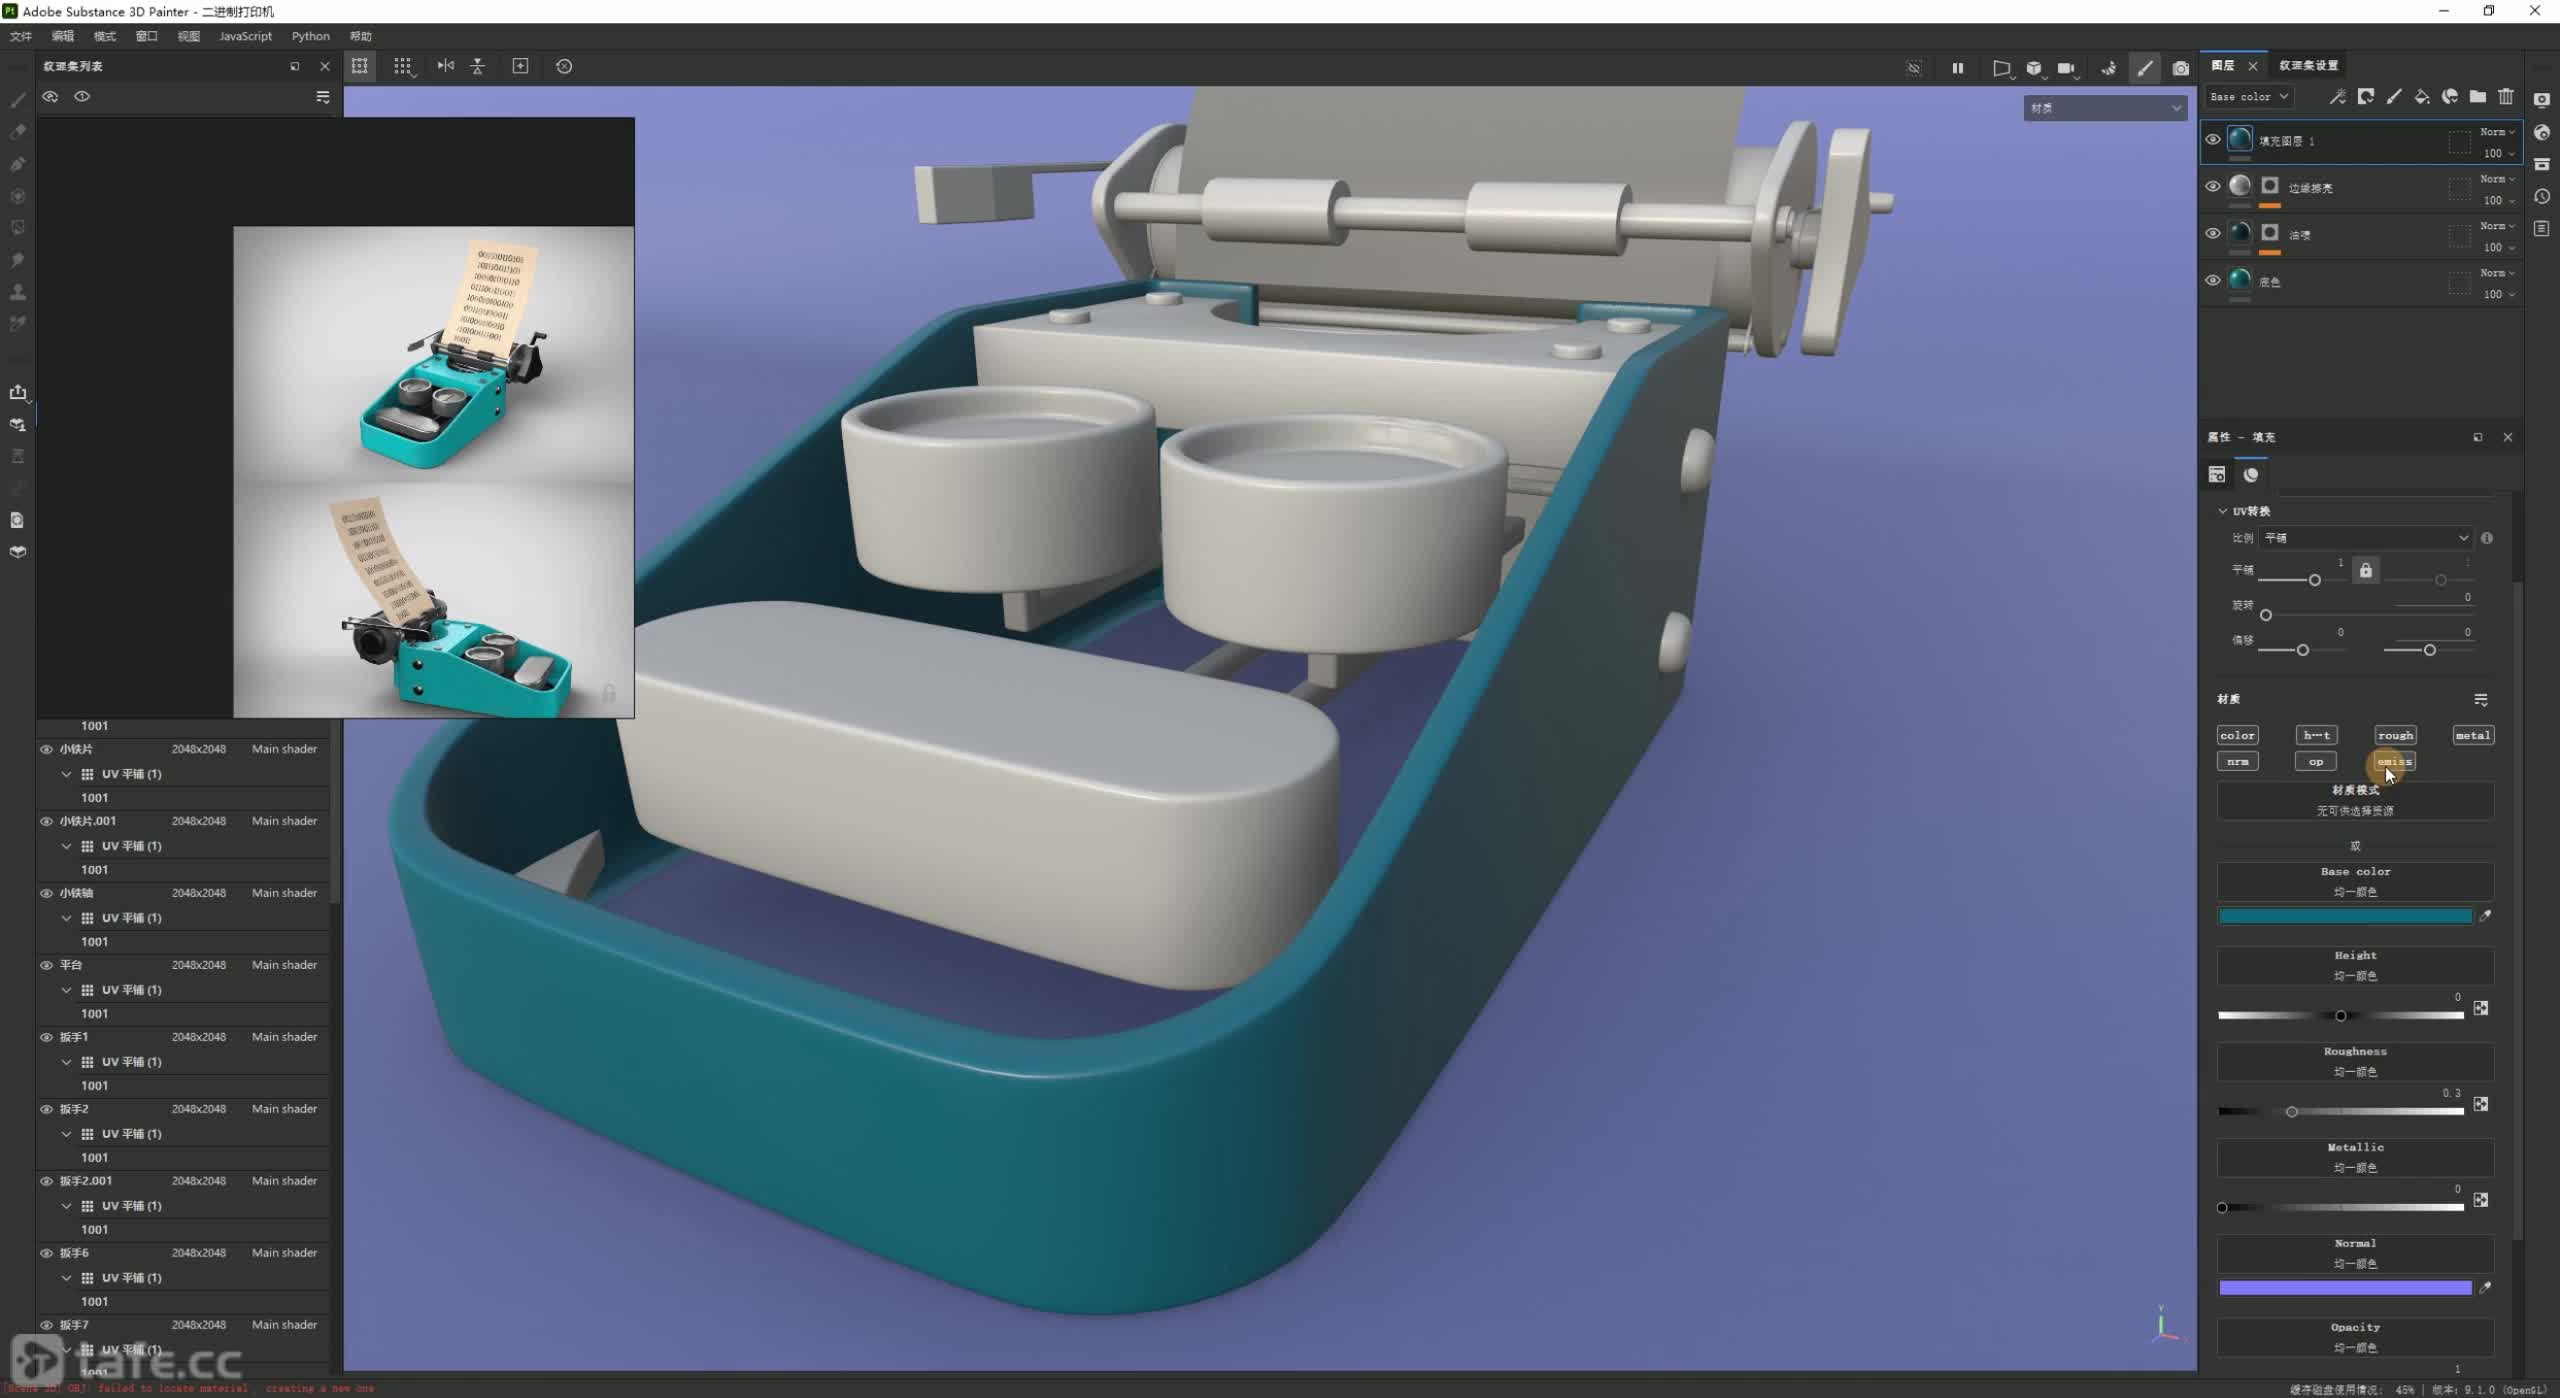Toggle the metal channel button

pos(2472,735)
